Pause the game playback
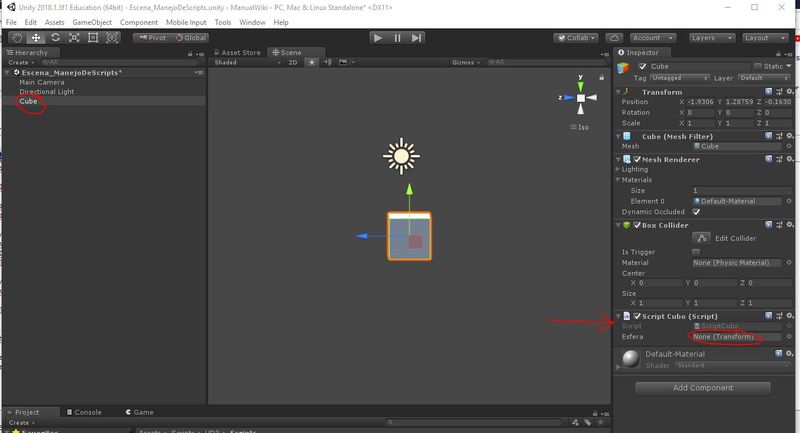This screenshot has height=433, width=800. click(397, 38)
